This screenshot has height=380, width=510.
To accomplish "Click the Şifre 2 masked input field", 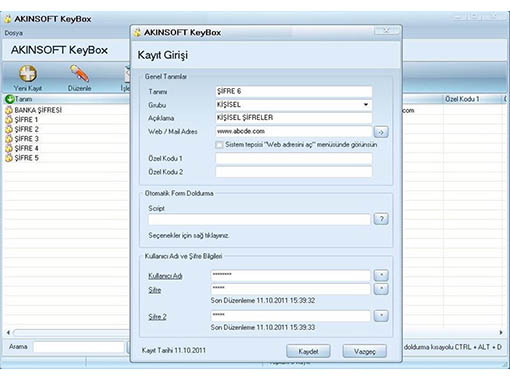I will (x=290, y=316).
